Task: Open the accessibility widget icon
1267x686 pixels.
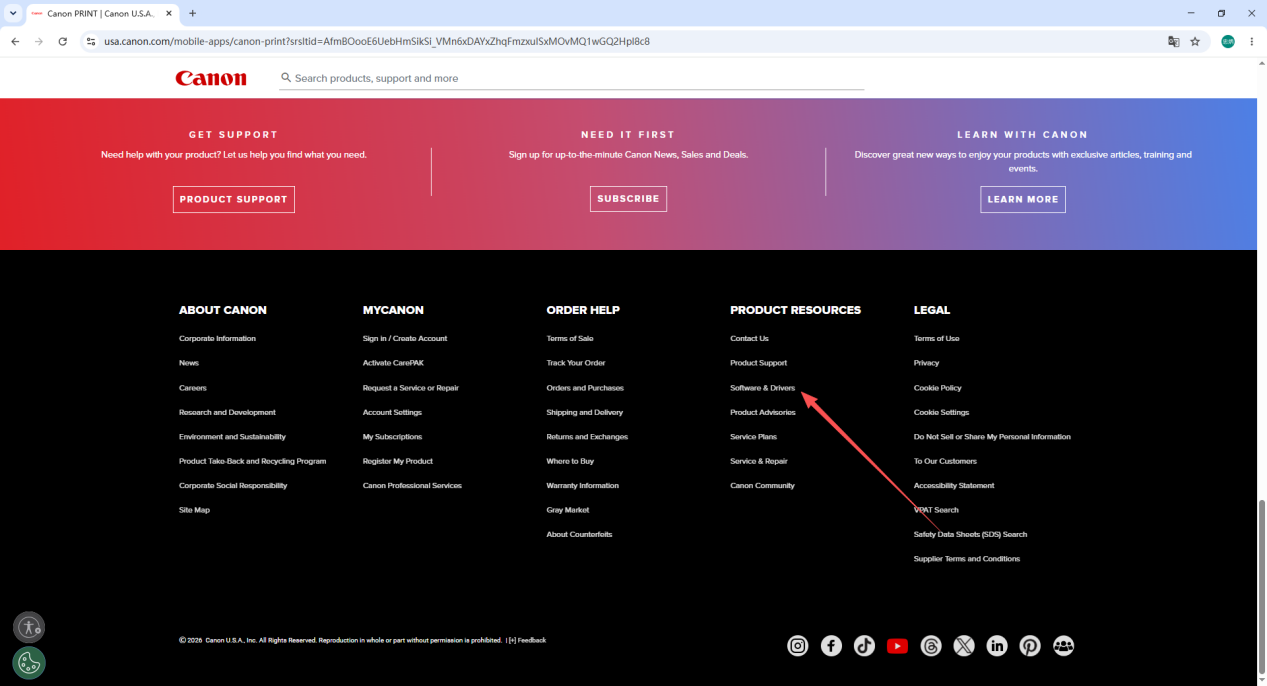Action: [29, 628]
